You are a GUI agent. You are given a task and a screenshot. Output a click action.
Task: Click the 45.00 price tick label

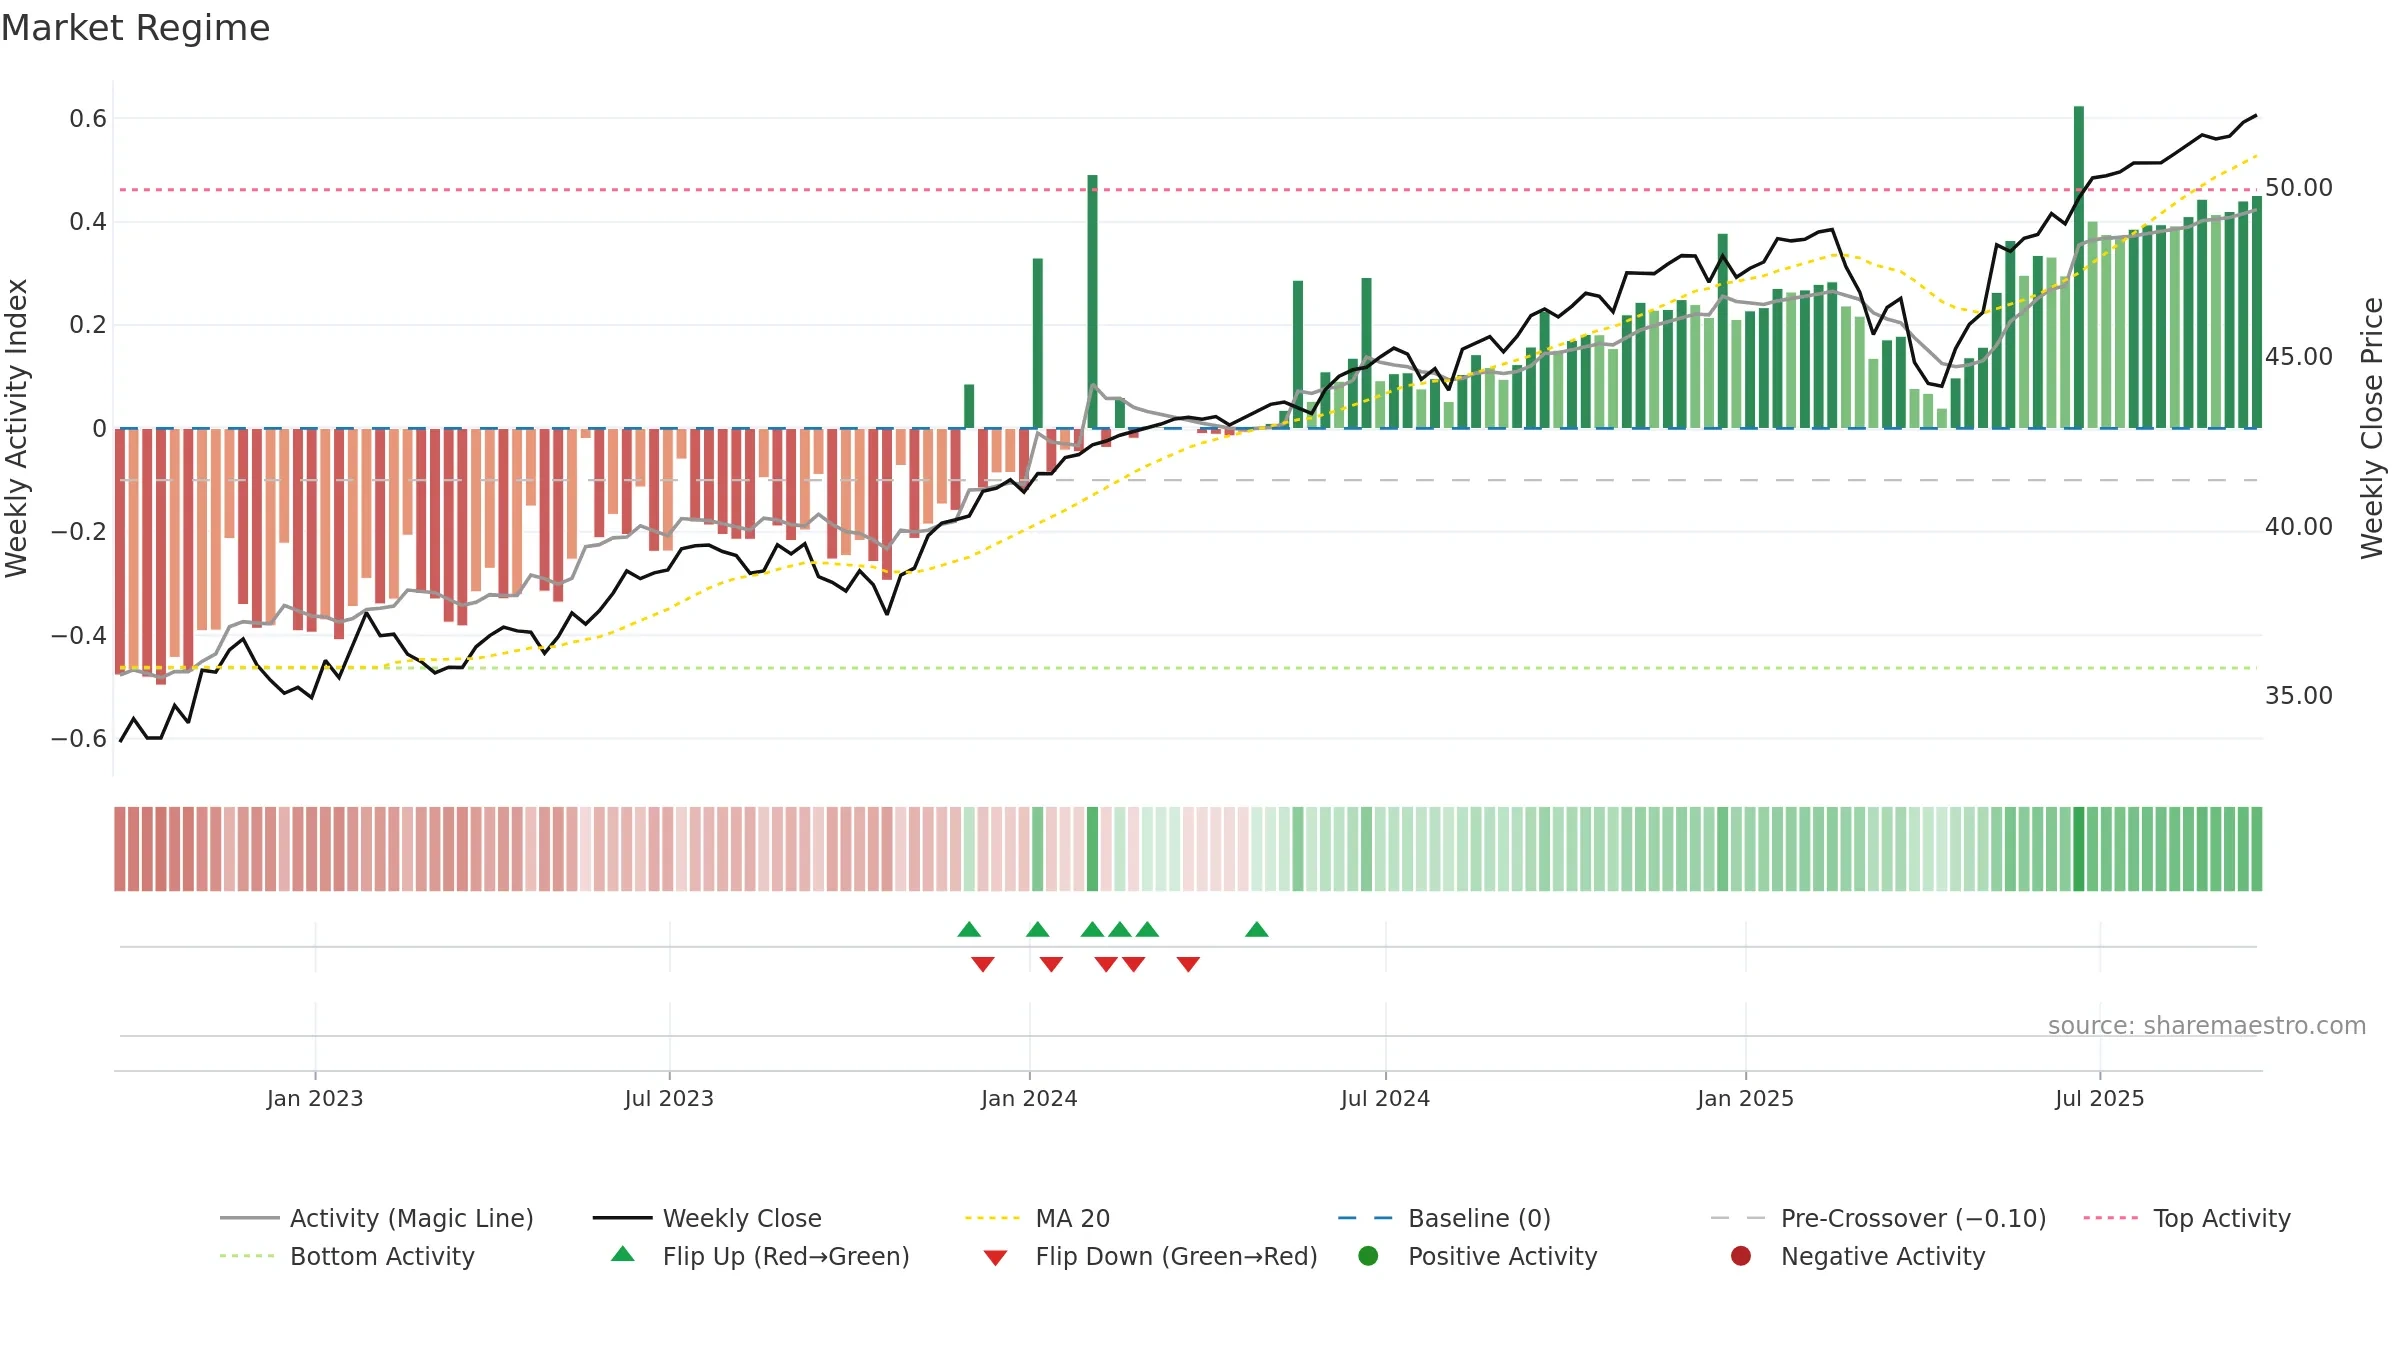2299,357
